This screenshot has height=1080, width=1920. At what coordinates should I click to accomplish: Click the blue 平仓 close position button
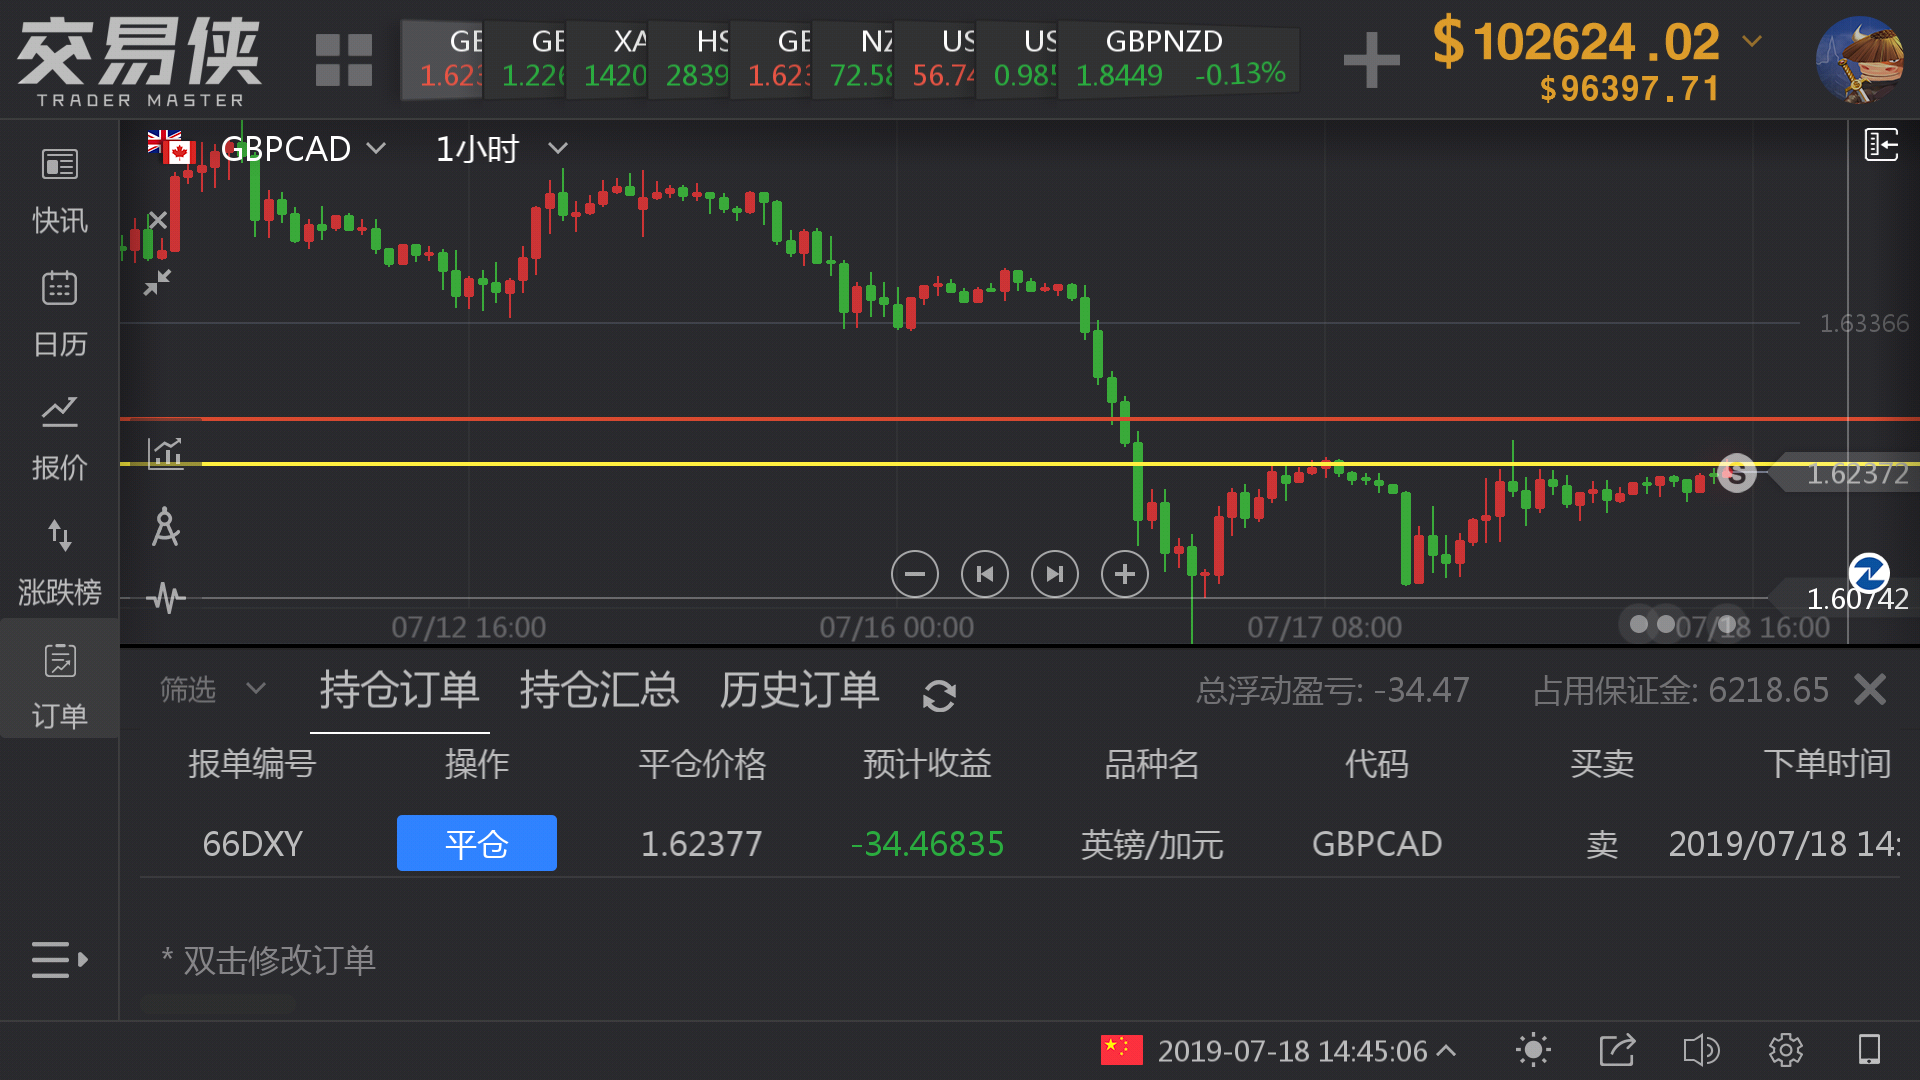[476, 843]
